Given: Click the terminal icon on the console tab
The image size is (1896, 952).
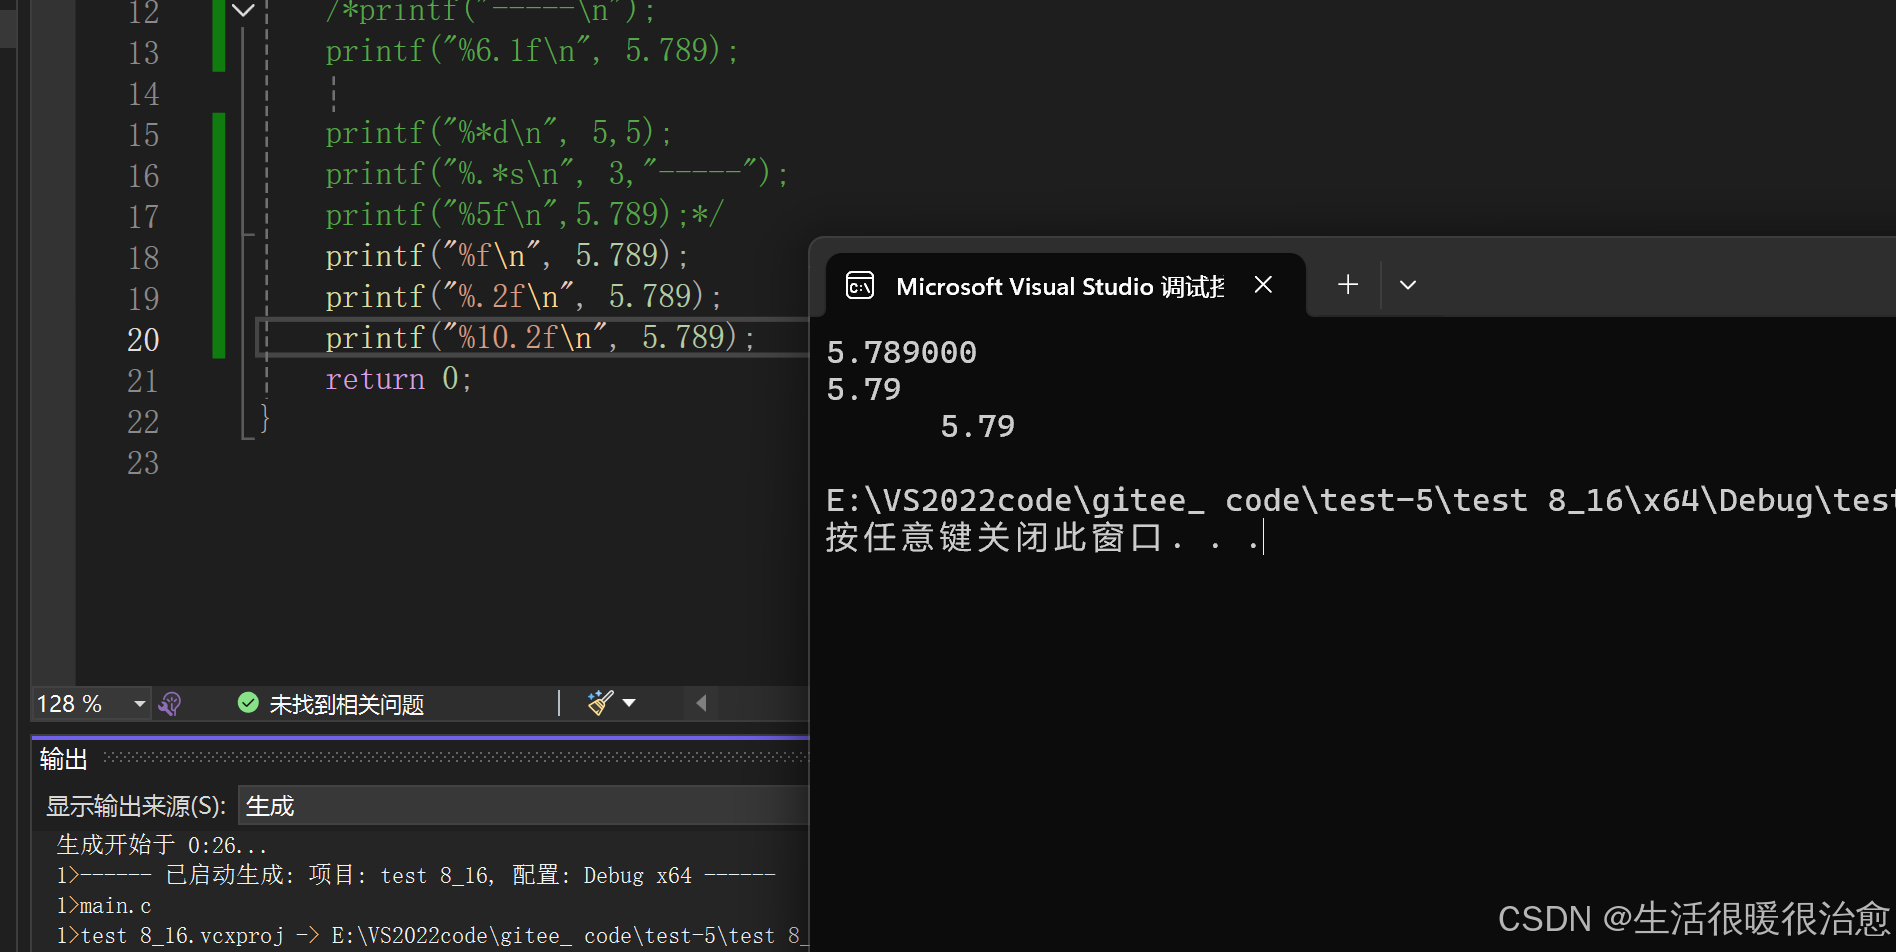Looking at the screenshot, I should pos(860,286).
